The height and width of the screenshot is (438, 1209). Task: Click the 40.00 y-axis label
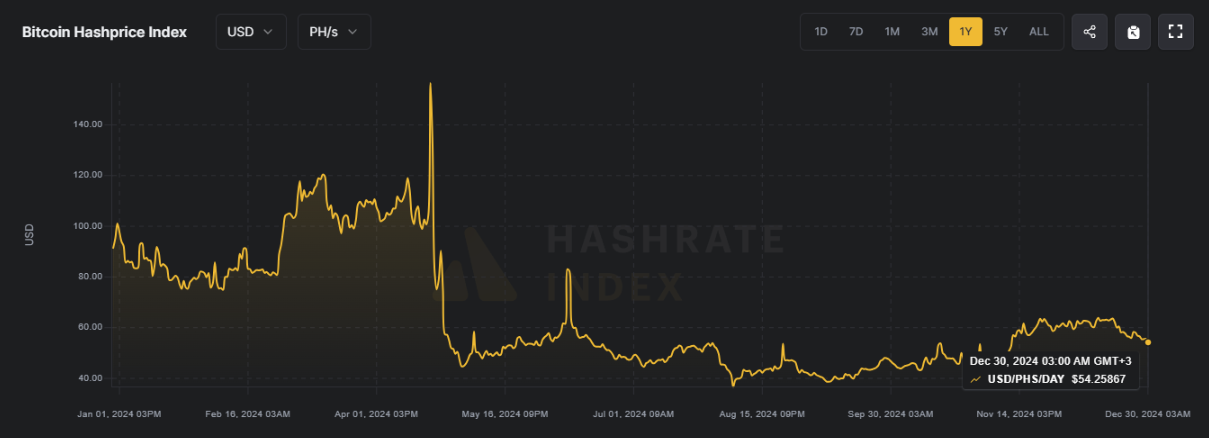pos(90,378)
